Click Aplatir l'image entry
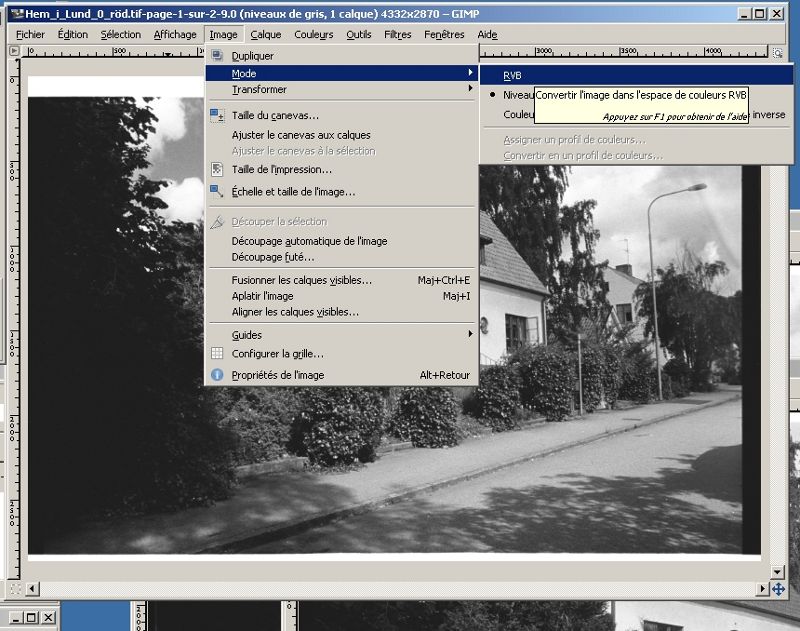Screen dimensions: 800x631 pos(263,296)
